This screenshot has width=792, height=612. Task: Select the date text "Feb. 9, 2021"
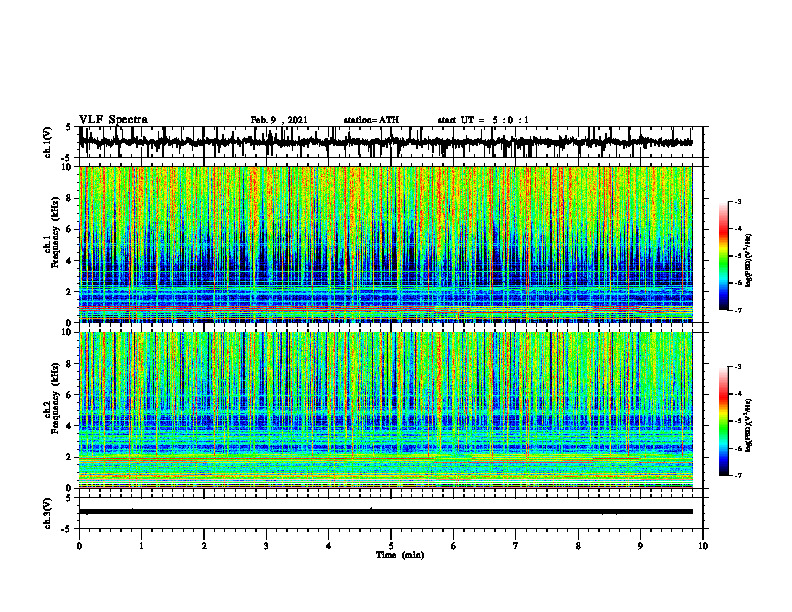[279, 120]
